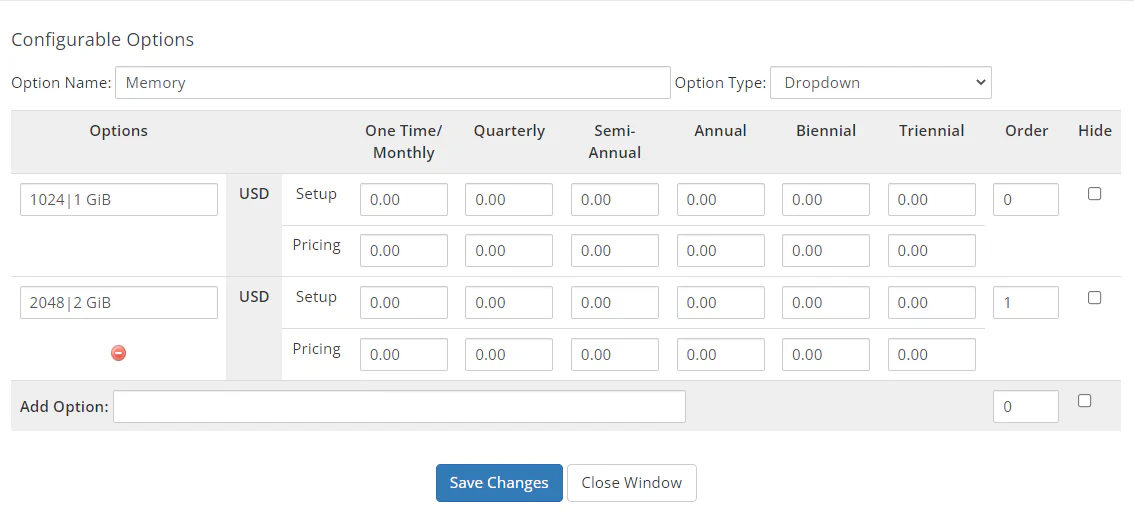Select 2048|2 GiB Pricing Triennial field
1134x528 pixels.
pos(932,354)
